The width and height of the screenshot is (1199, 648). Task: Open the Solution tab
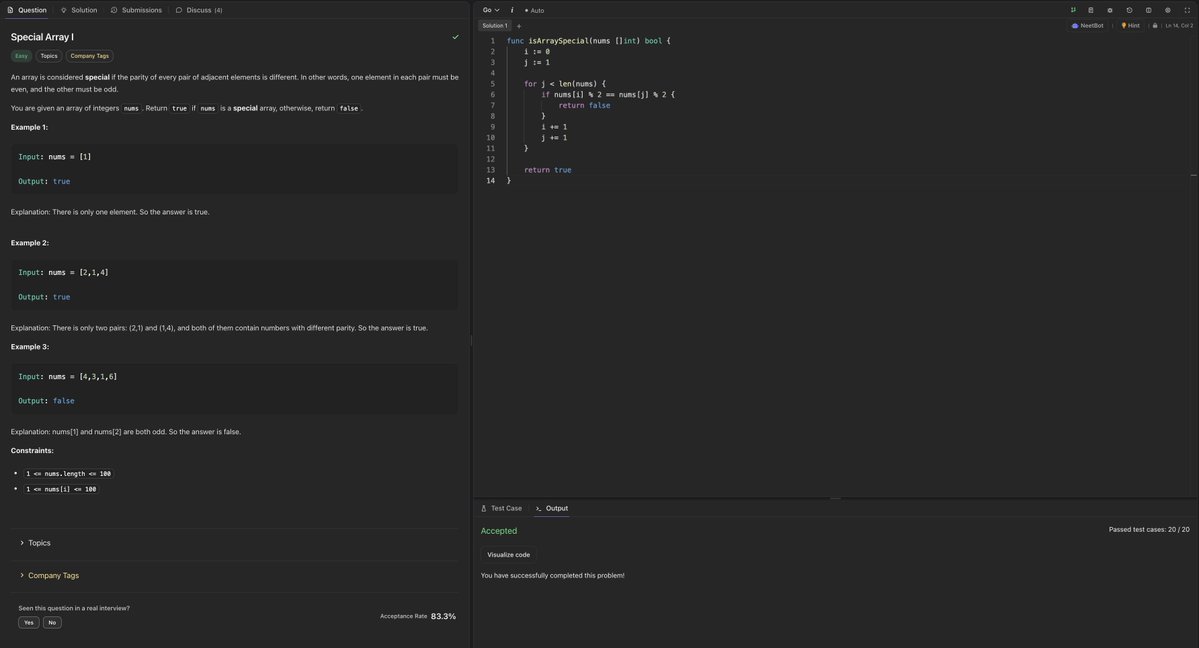[x=79, y=10]
